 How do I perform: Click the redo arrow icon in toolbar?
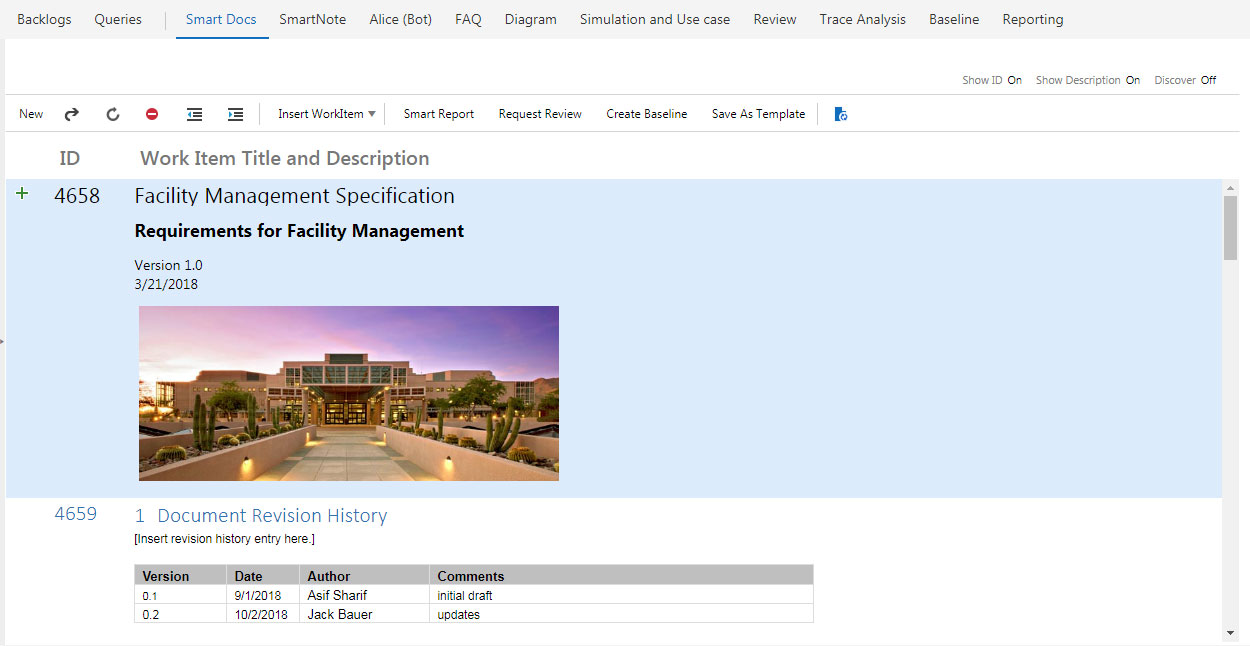pos(72,114)
